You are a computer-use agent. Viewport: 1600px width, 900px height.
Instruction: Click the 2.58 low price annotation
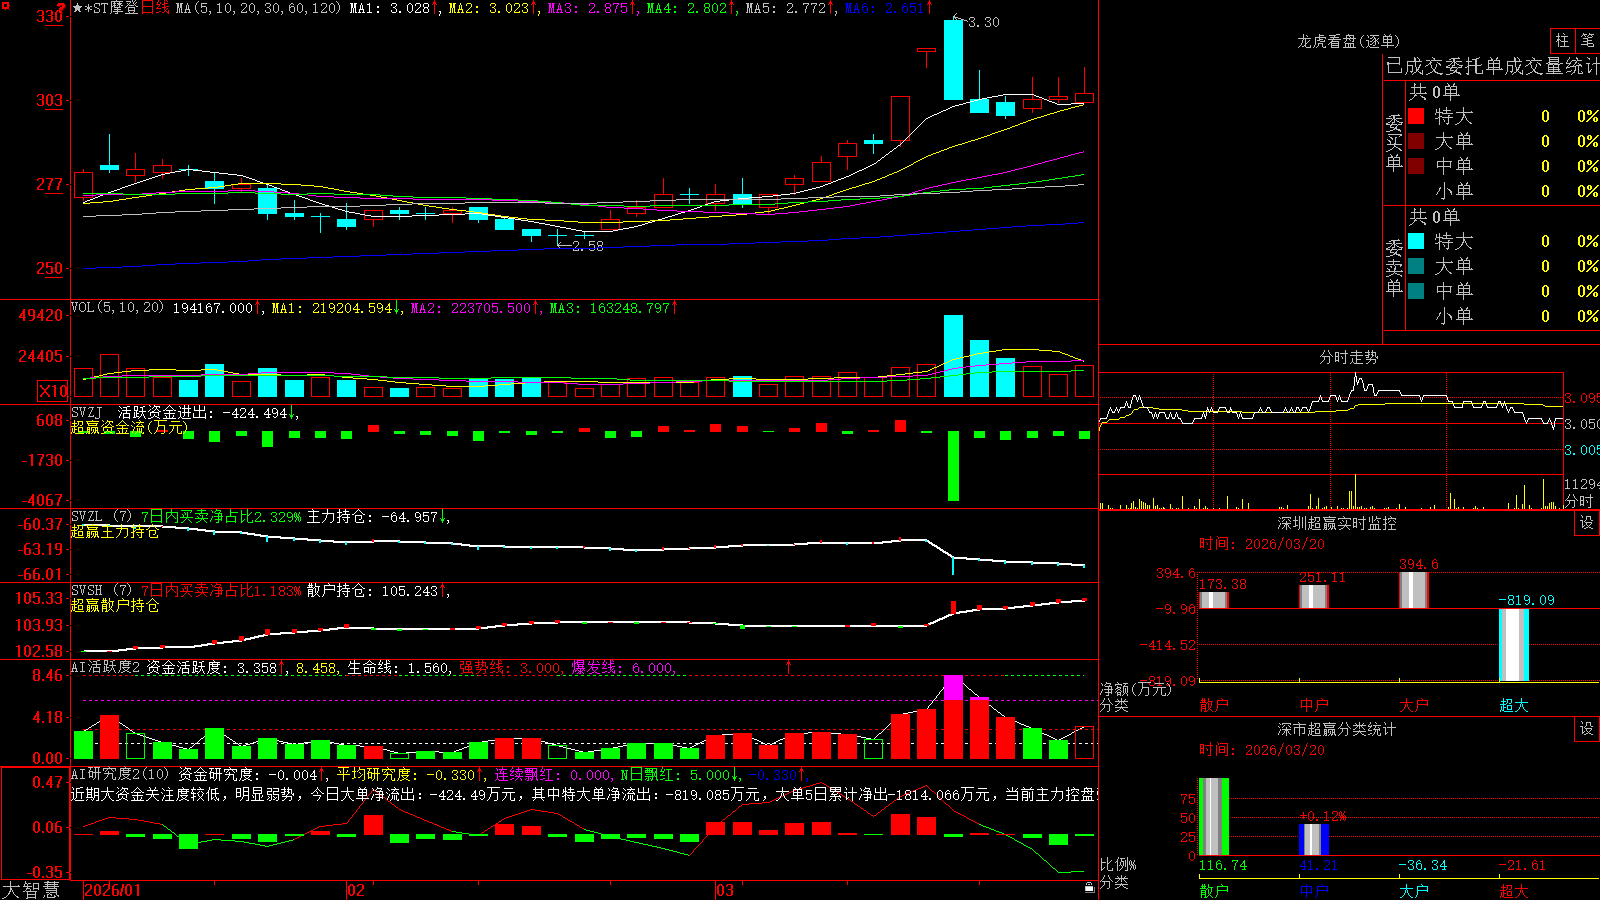588,246
